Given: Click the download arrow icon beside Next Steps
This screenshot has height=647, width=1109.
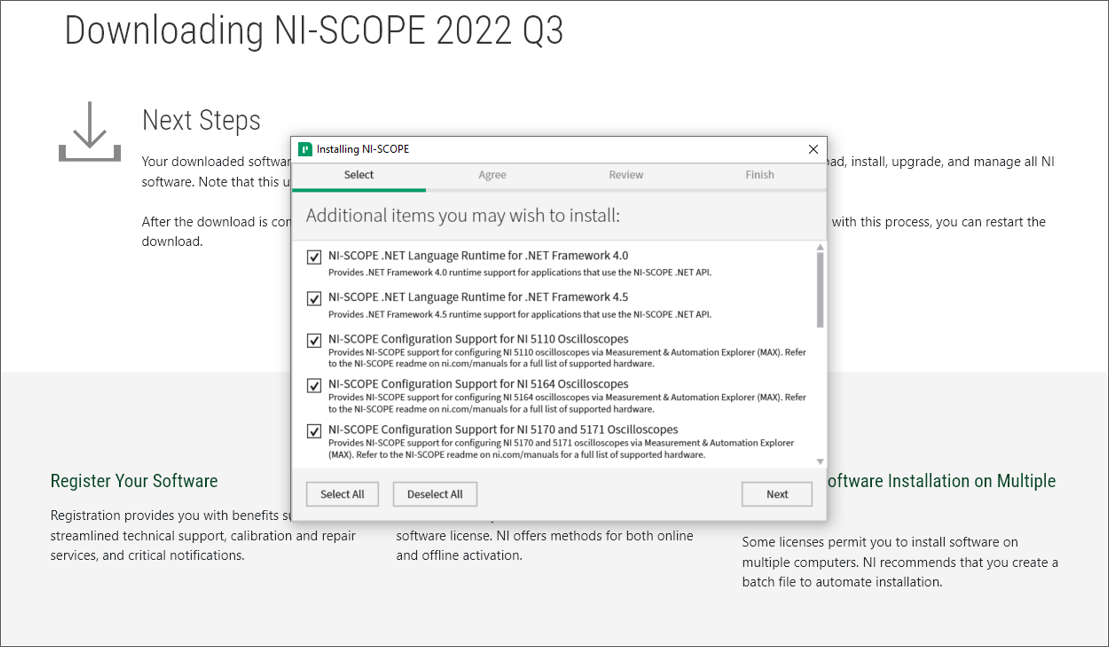Looking at the screenshot, I should pyautogui.click(x=90, y=131).
